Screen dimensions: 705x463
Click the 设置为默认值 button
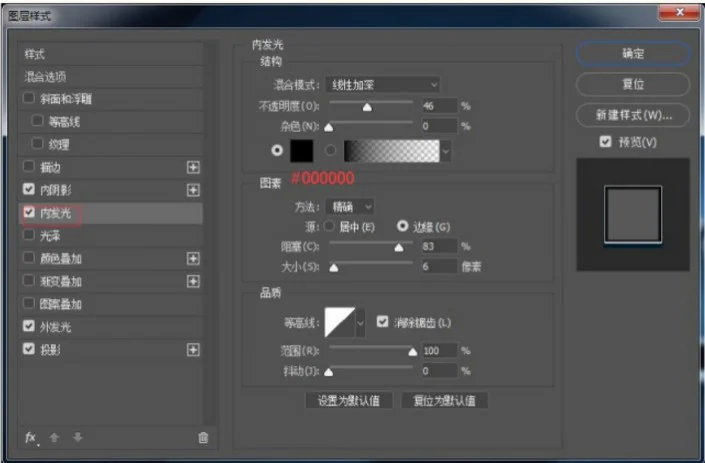tap(349, 401)
